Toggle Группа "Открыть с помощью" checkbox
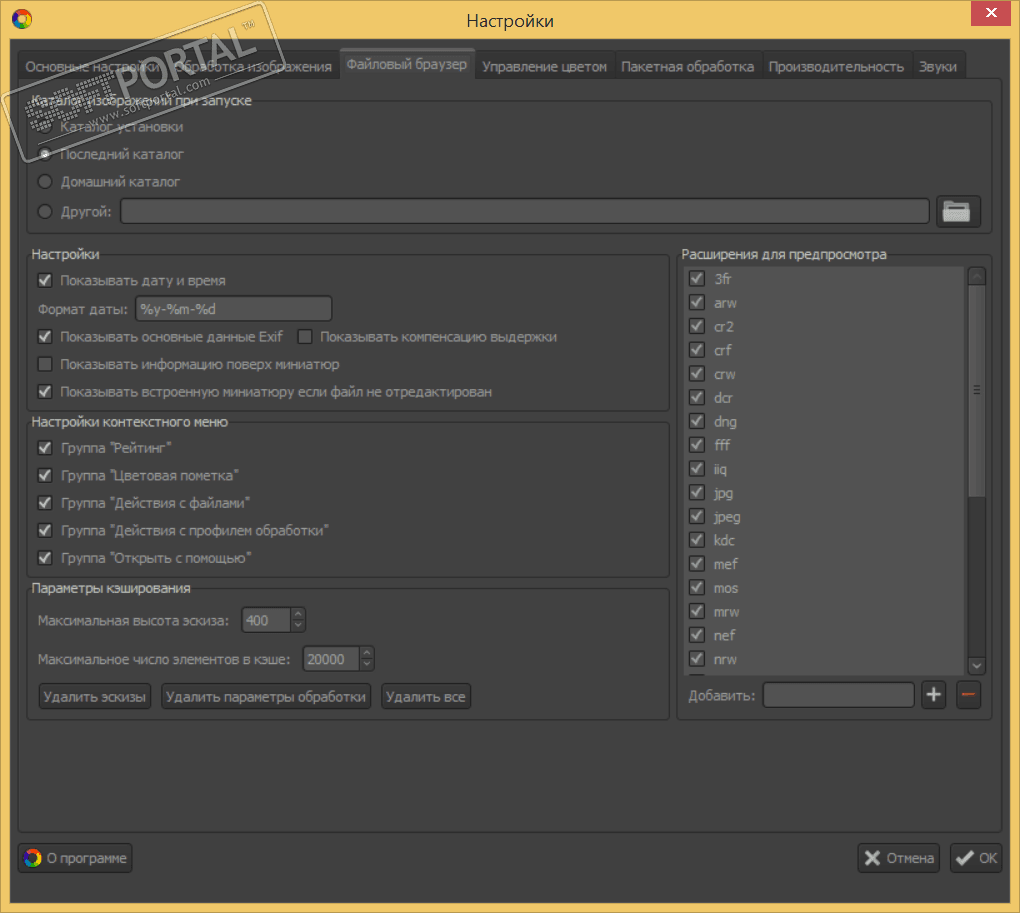 (x=45, y=558)
